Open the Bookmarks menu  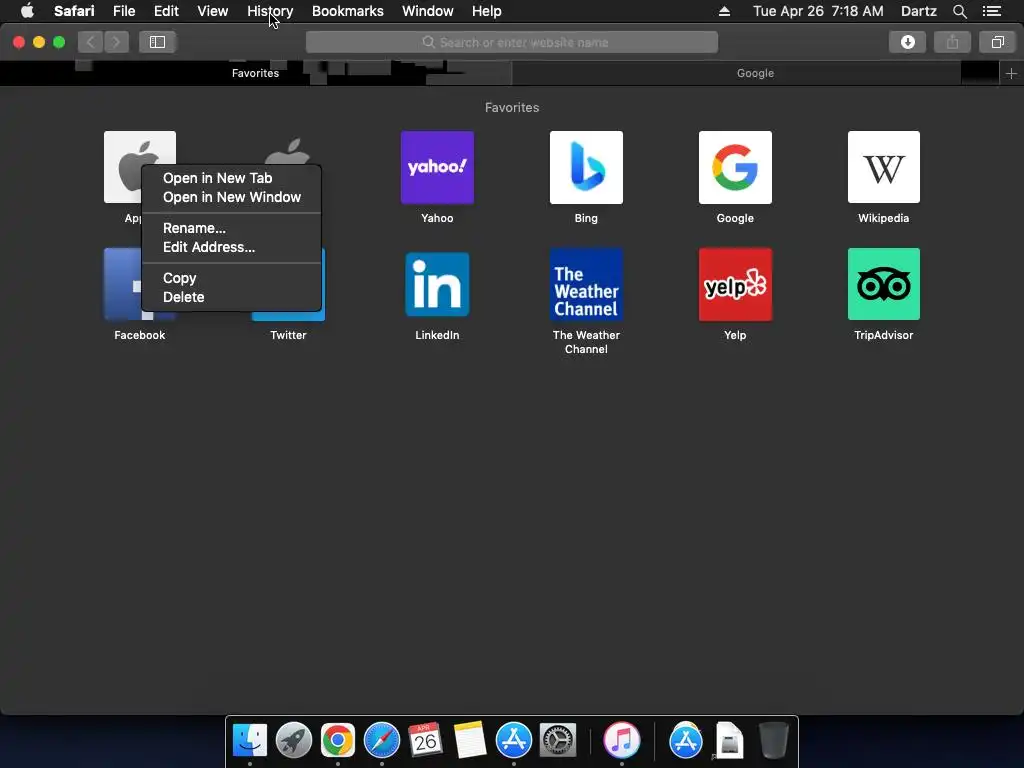(x=347, y=11)
